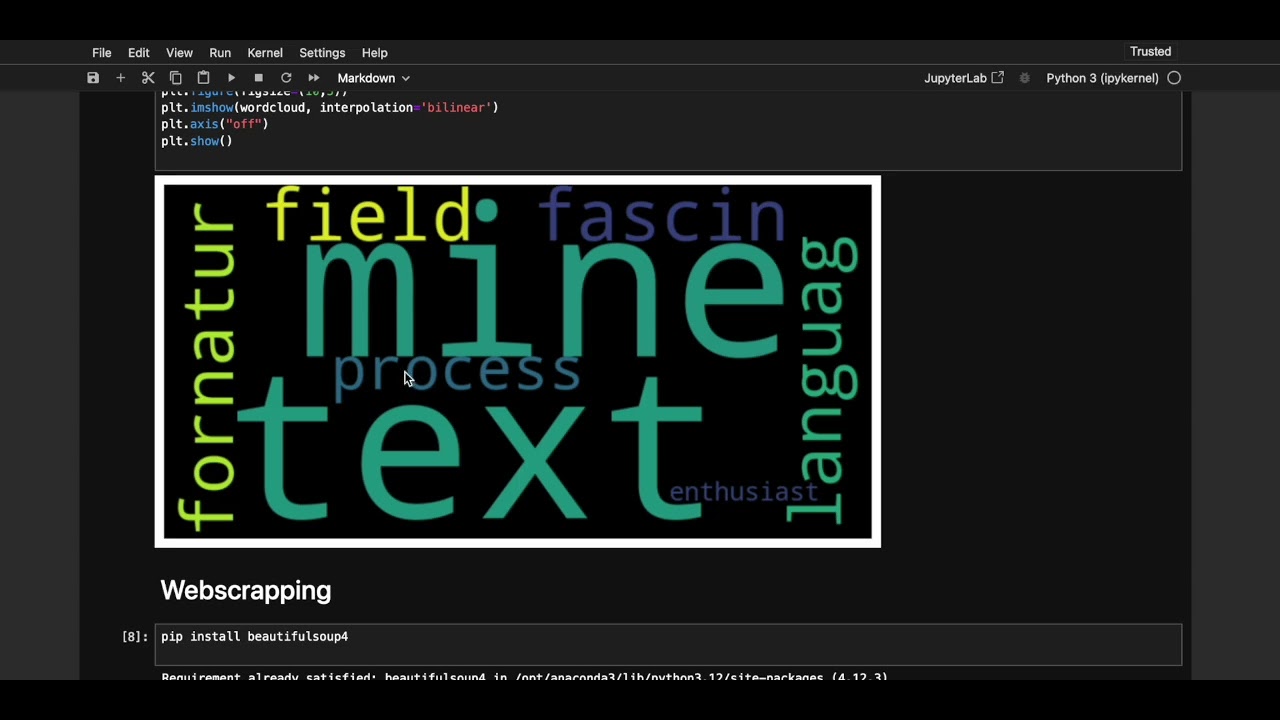
Task: Click the [8]: cell execution prompt
Action: [135, 637]
